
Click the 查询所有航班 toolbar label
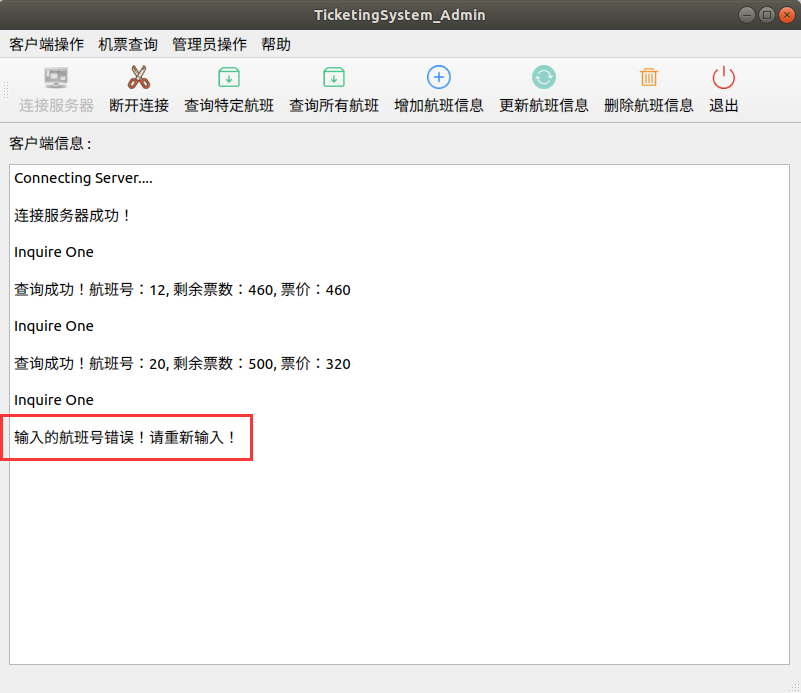tap(334, 105)
